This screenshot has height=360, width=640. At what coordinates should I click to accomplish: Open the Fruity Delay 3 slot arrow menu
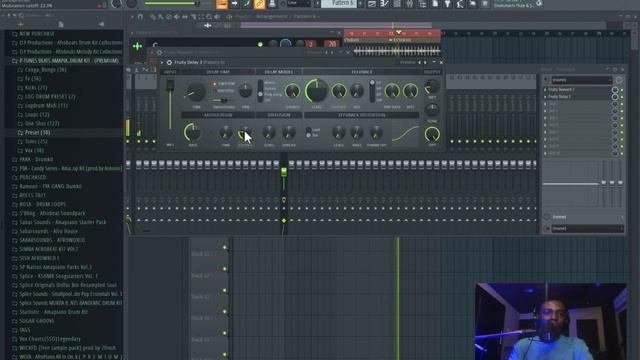click(x=545, y=97)
